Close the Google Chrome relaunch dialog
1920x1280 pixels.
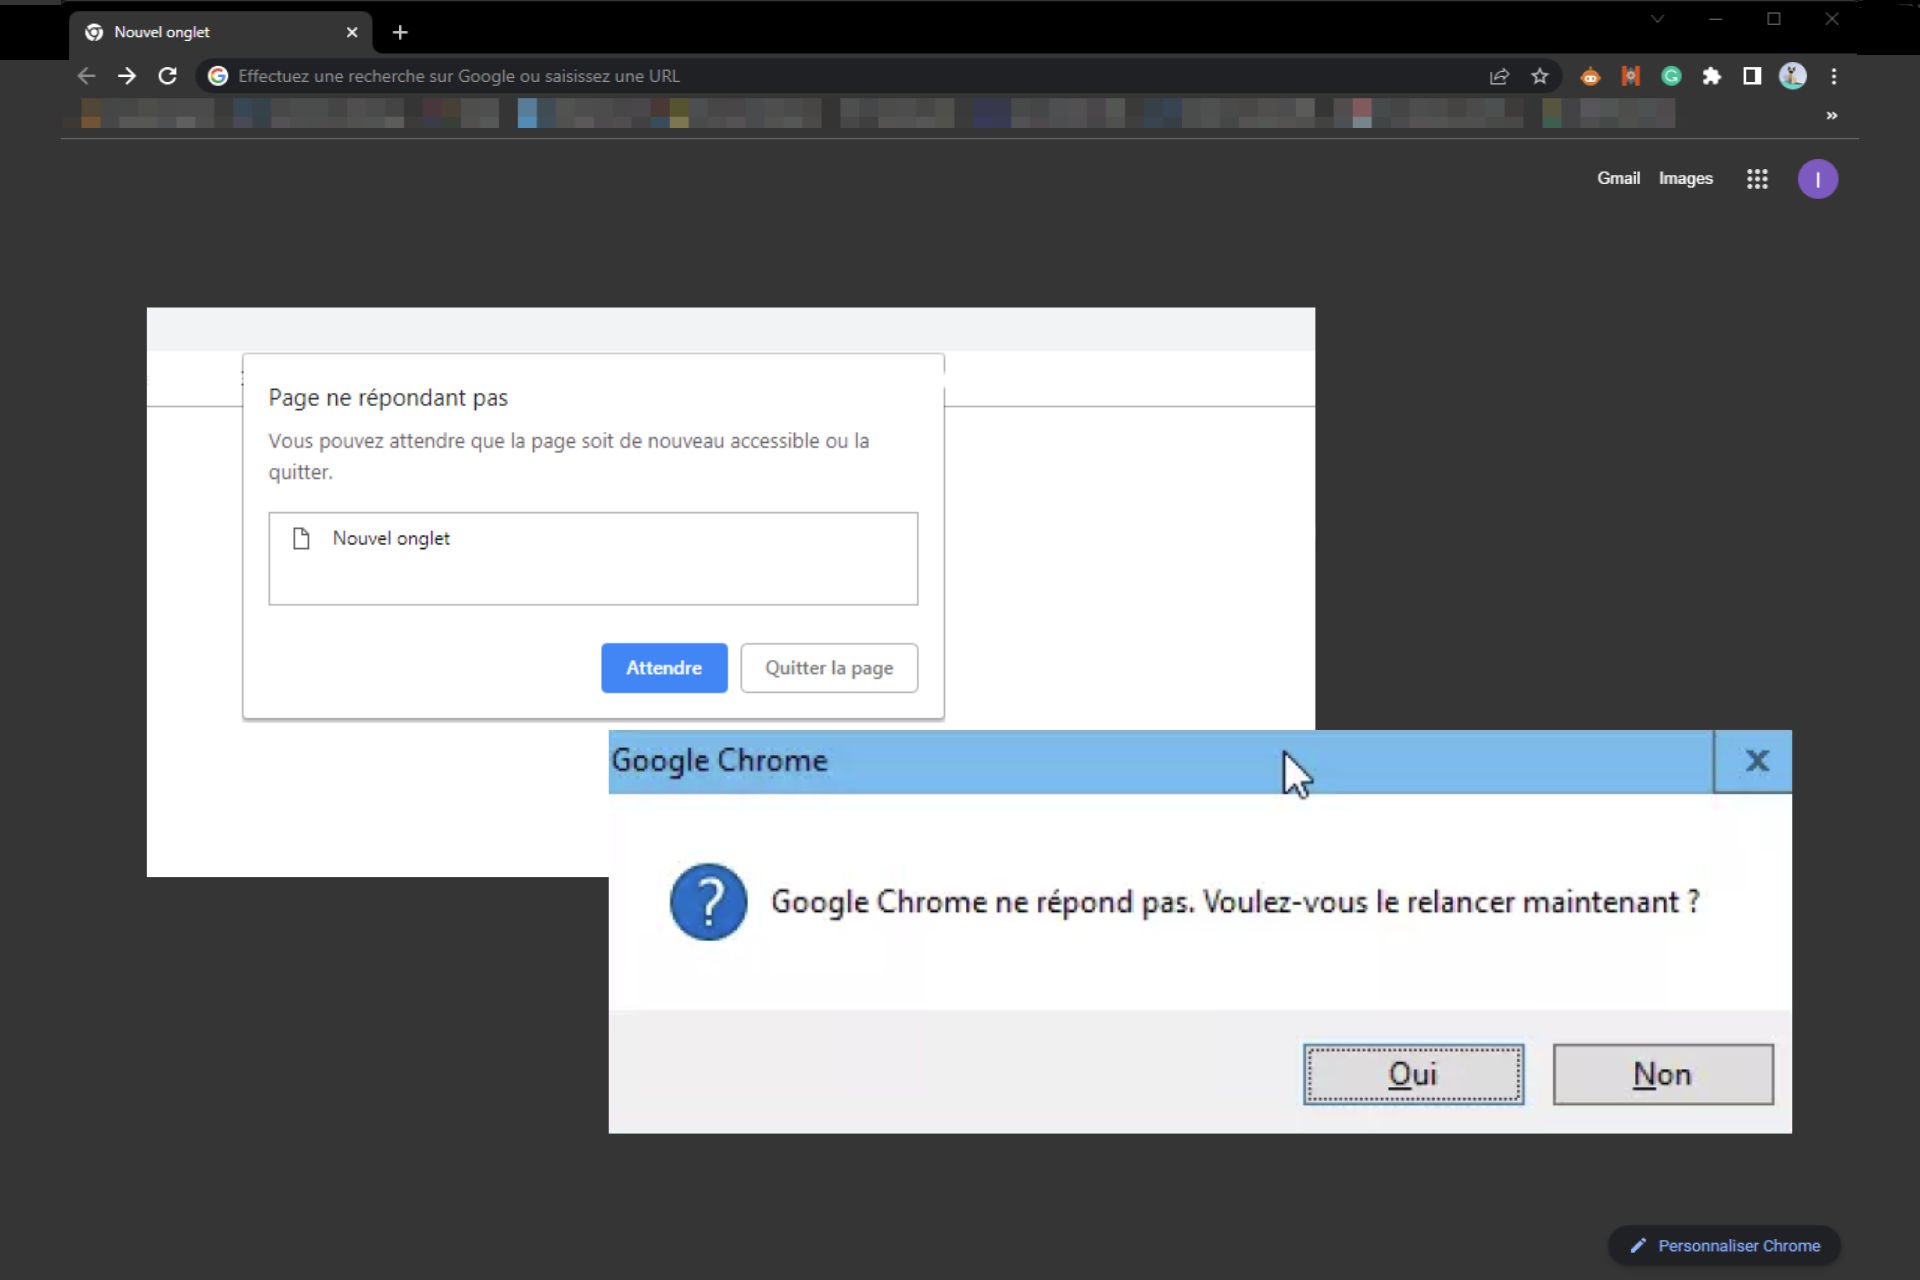[1756, 761]
